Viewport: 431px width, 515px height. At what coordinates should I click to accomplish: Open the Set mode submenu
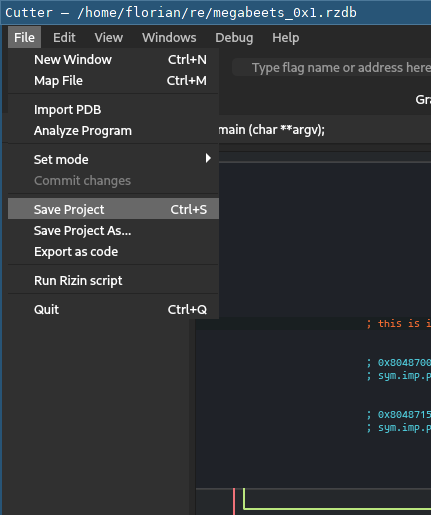coord(113,160)
